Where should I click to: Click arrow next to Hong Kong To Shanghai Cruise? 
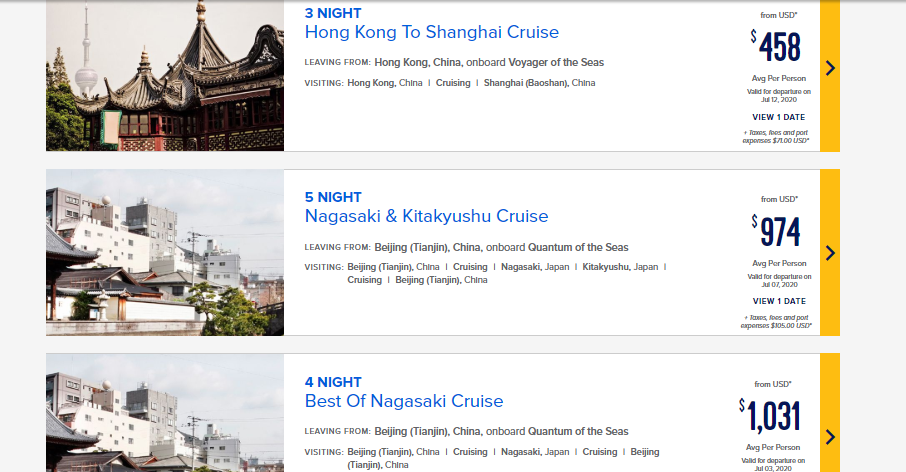(x=830, y=68)
